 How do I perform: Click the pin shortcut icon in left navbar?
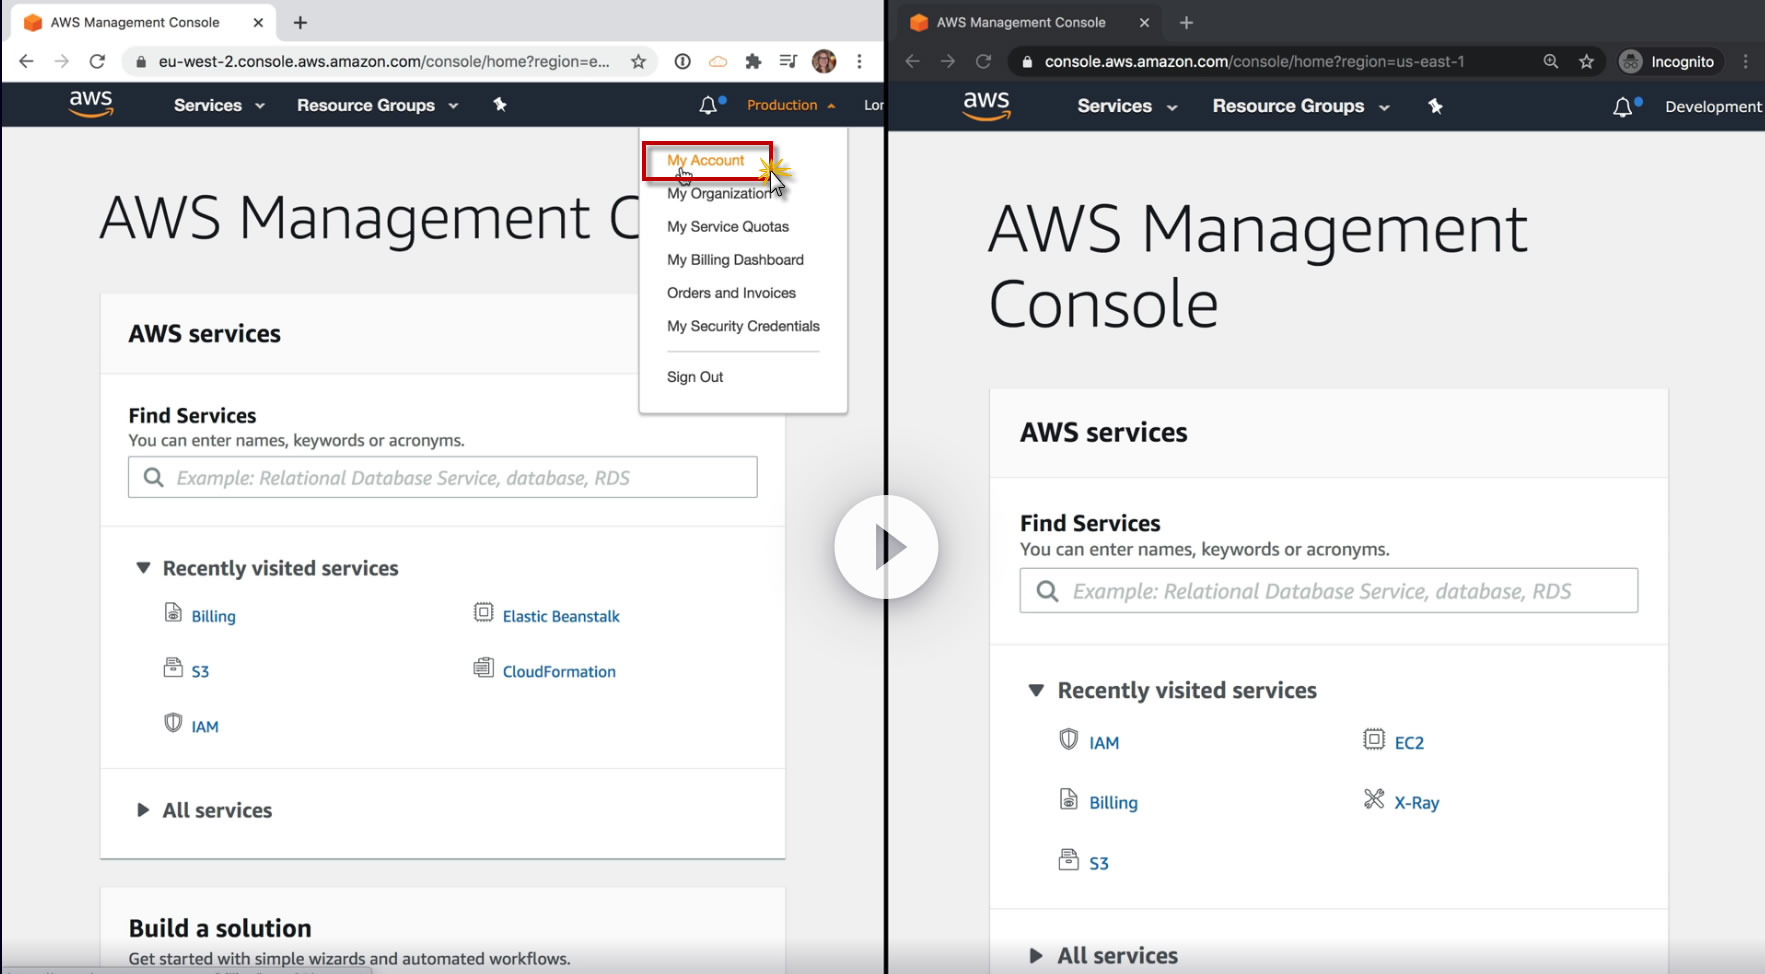pos(500,105)
